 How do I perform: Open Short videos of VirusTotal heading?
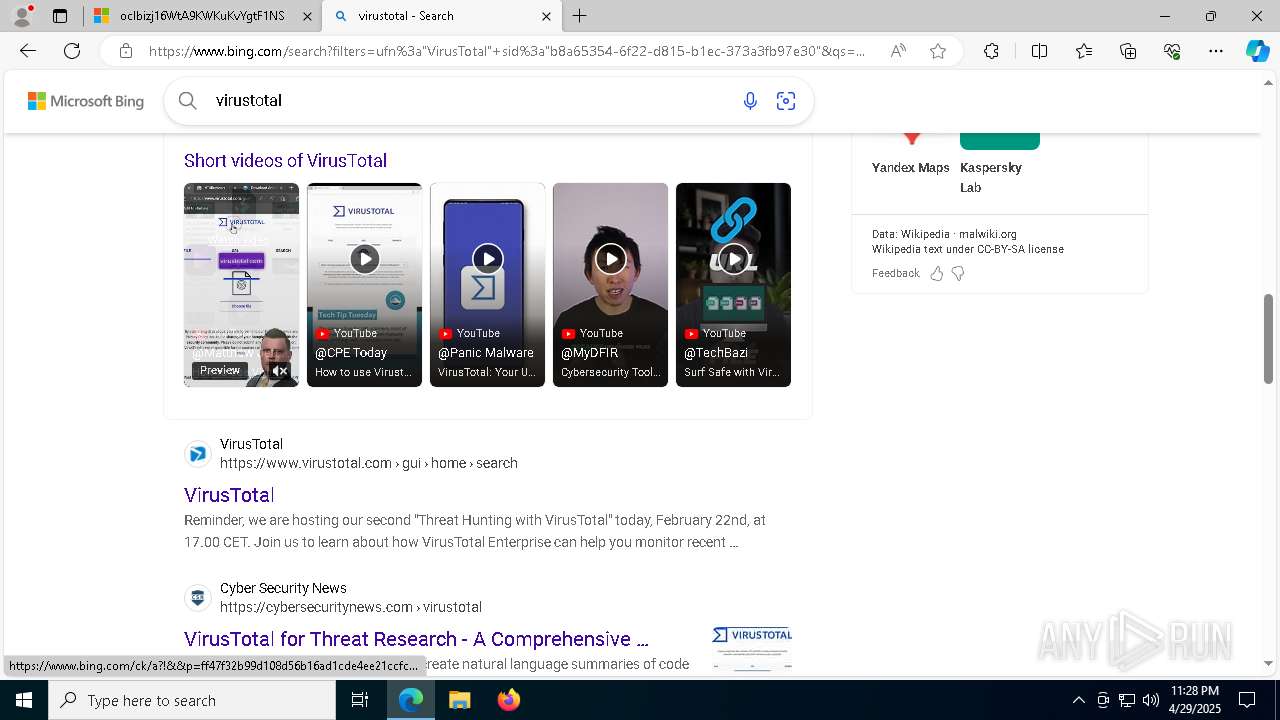point(285,161)
